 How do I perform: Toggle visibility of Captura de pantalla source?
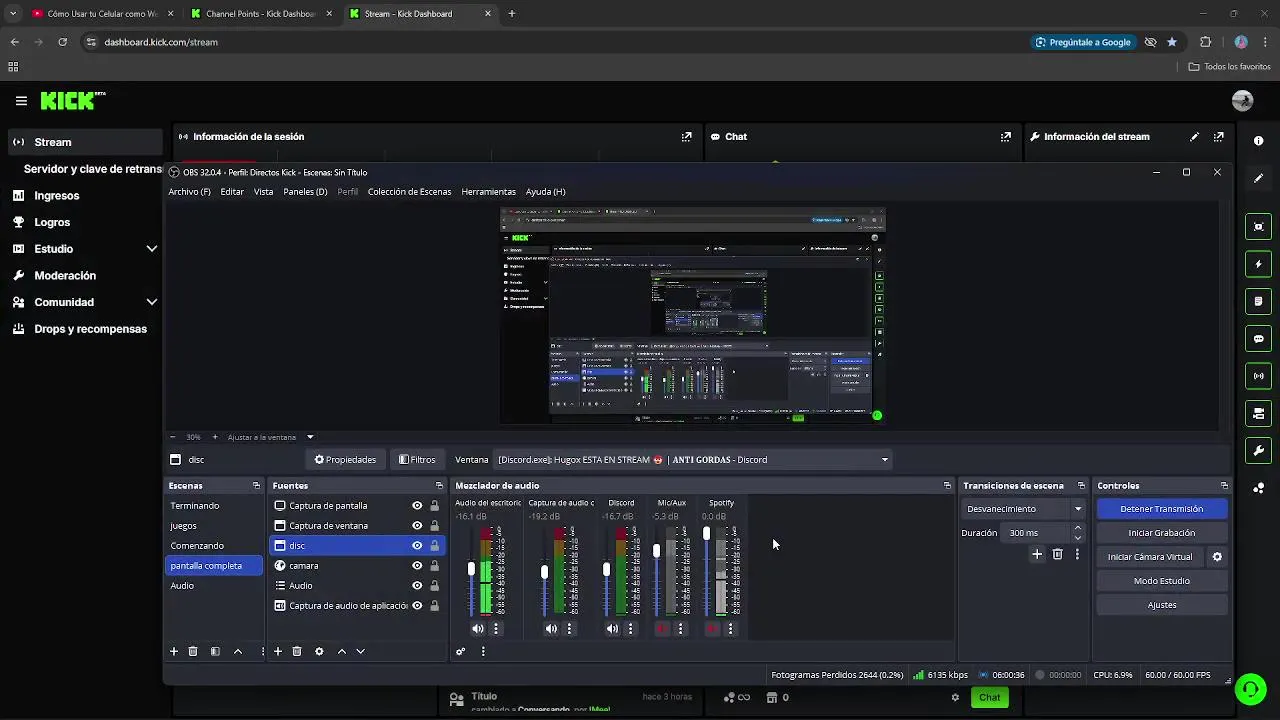[417, 506]
